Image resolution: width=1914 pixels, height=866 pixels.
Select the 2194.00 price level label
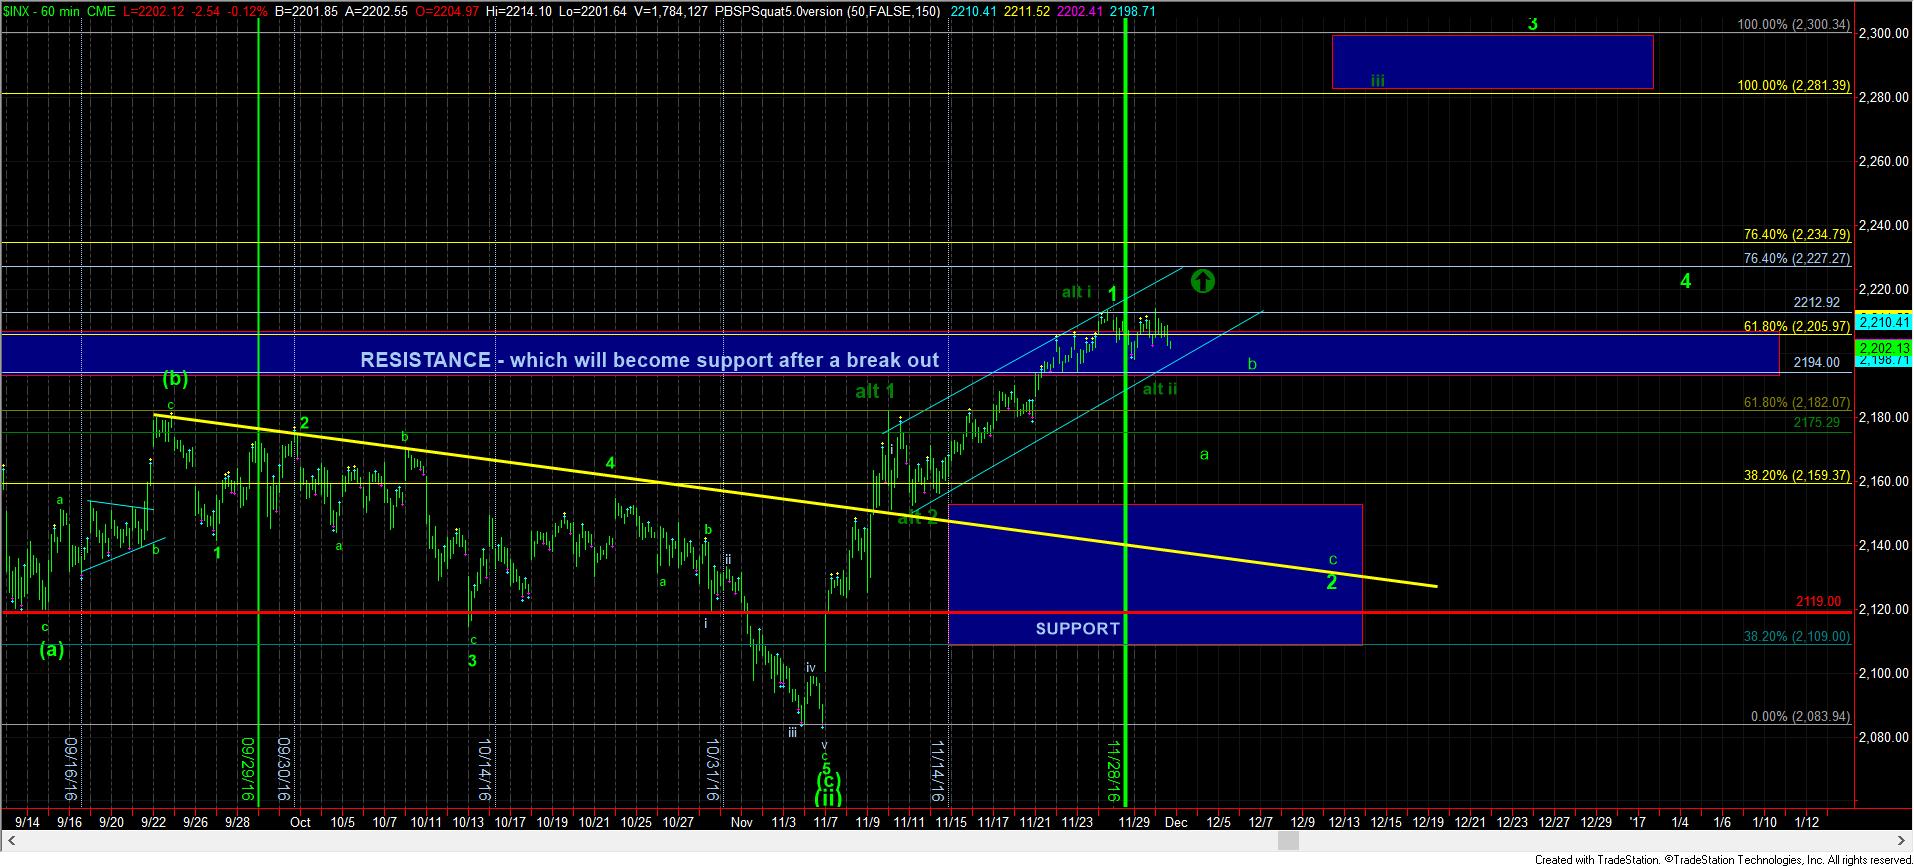pyautogui.click(x=1817, y=362)
